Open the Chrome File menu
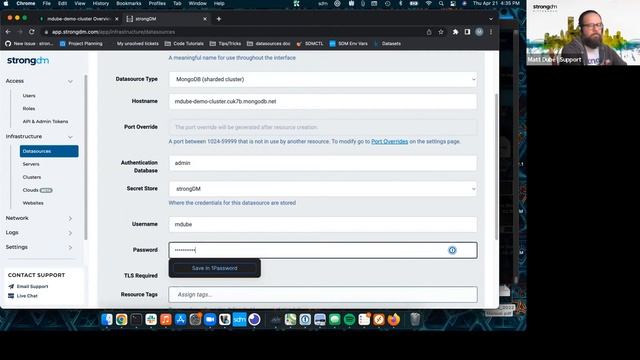The height and width of the screenshot is (360, 640). pos(47,3)
